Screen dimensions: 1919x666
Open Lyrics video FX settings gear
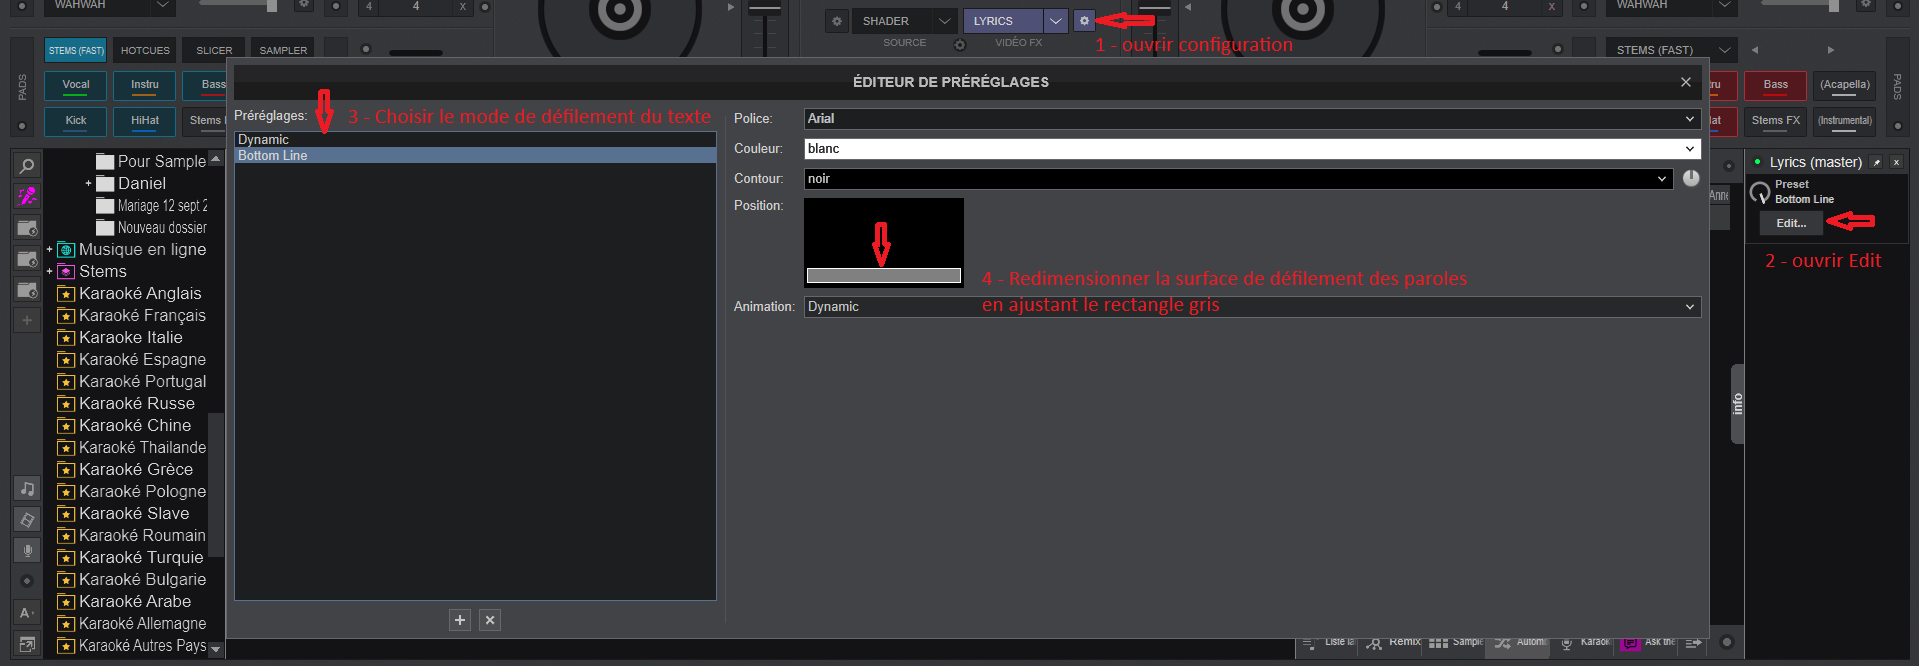click(x=1084, y=21)
